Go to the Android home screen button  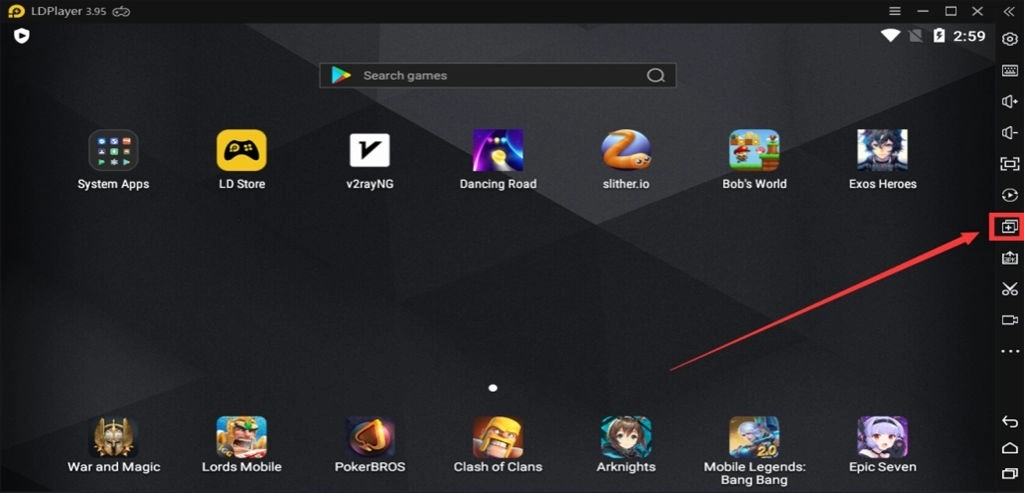click(x=1010, y=447)
